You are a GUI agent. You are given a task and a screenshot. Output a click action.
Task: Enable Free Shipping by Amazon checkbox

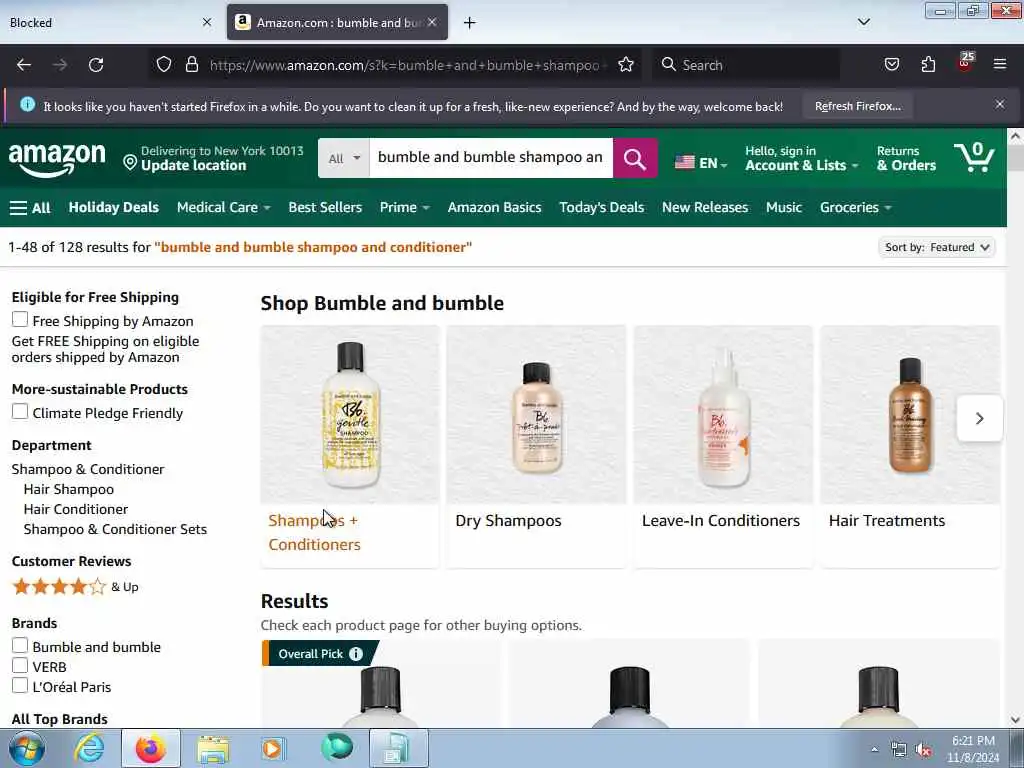(x=20, y=319)
